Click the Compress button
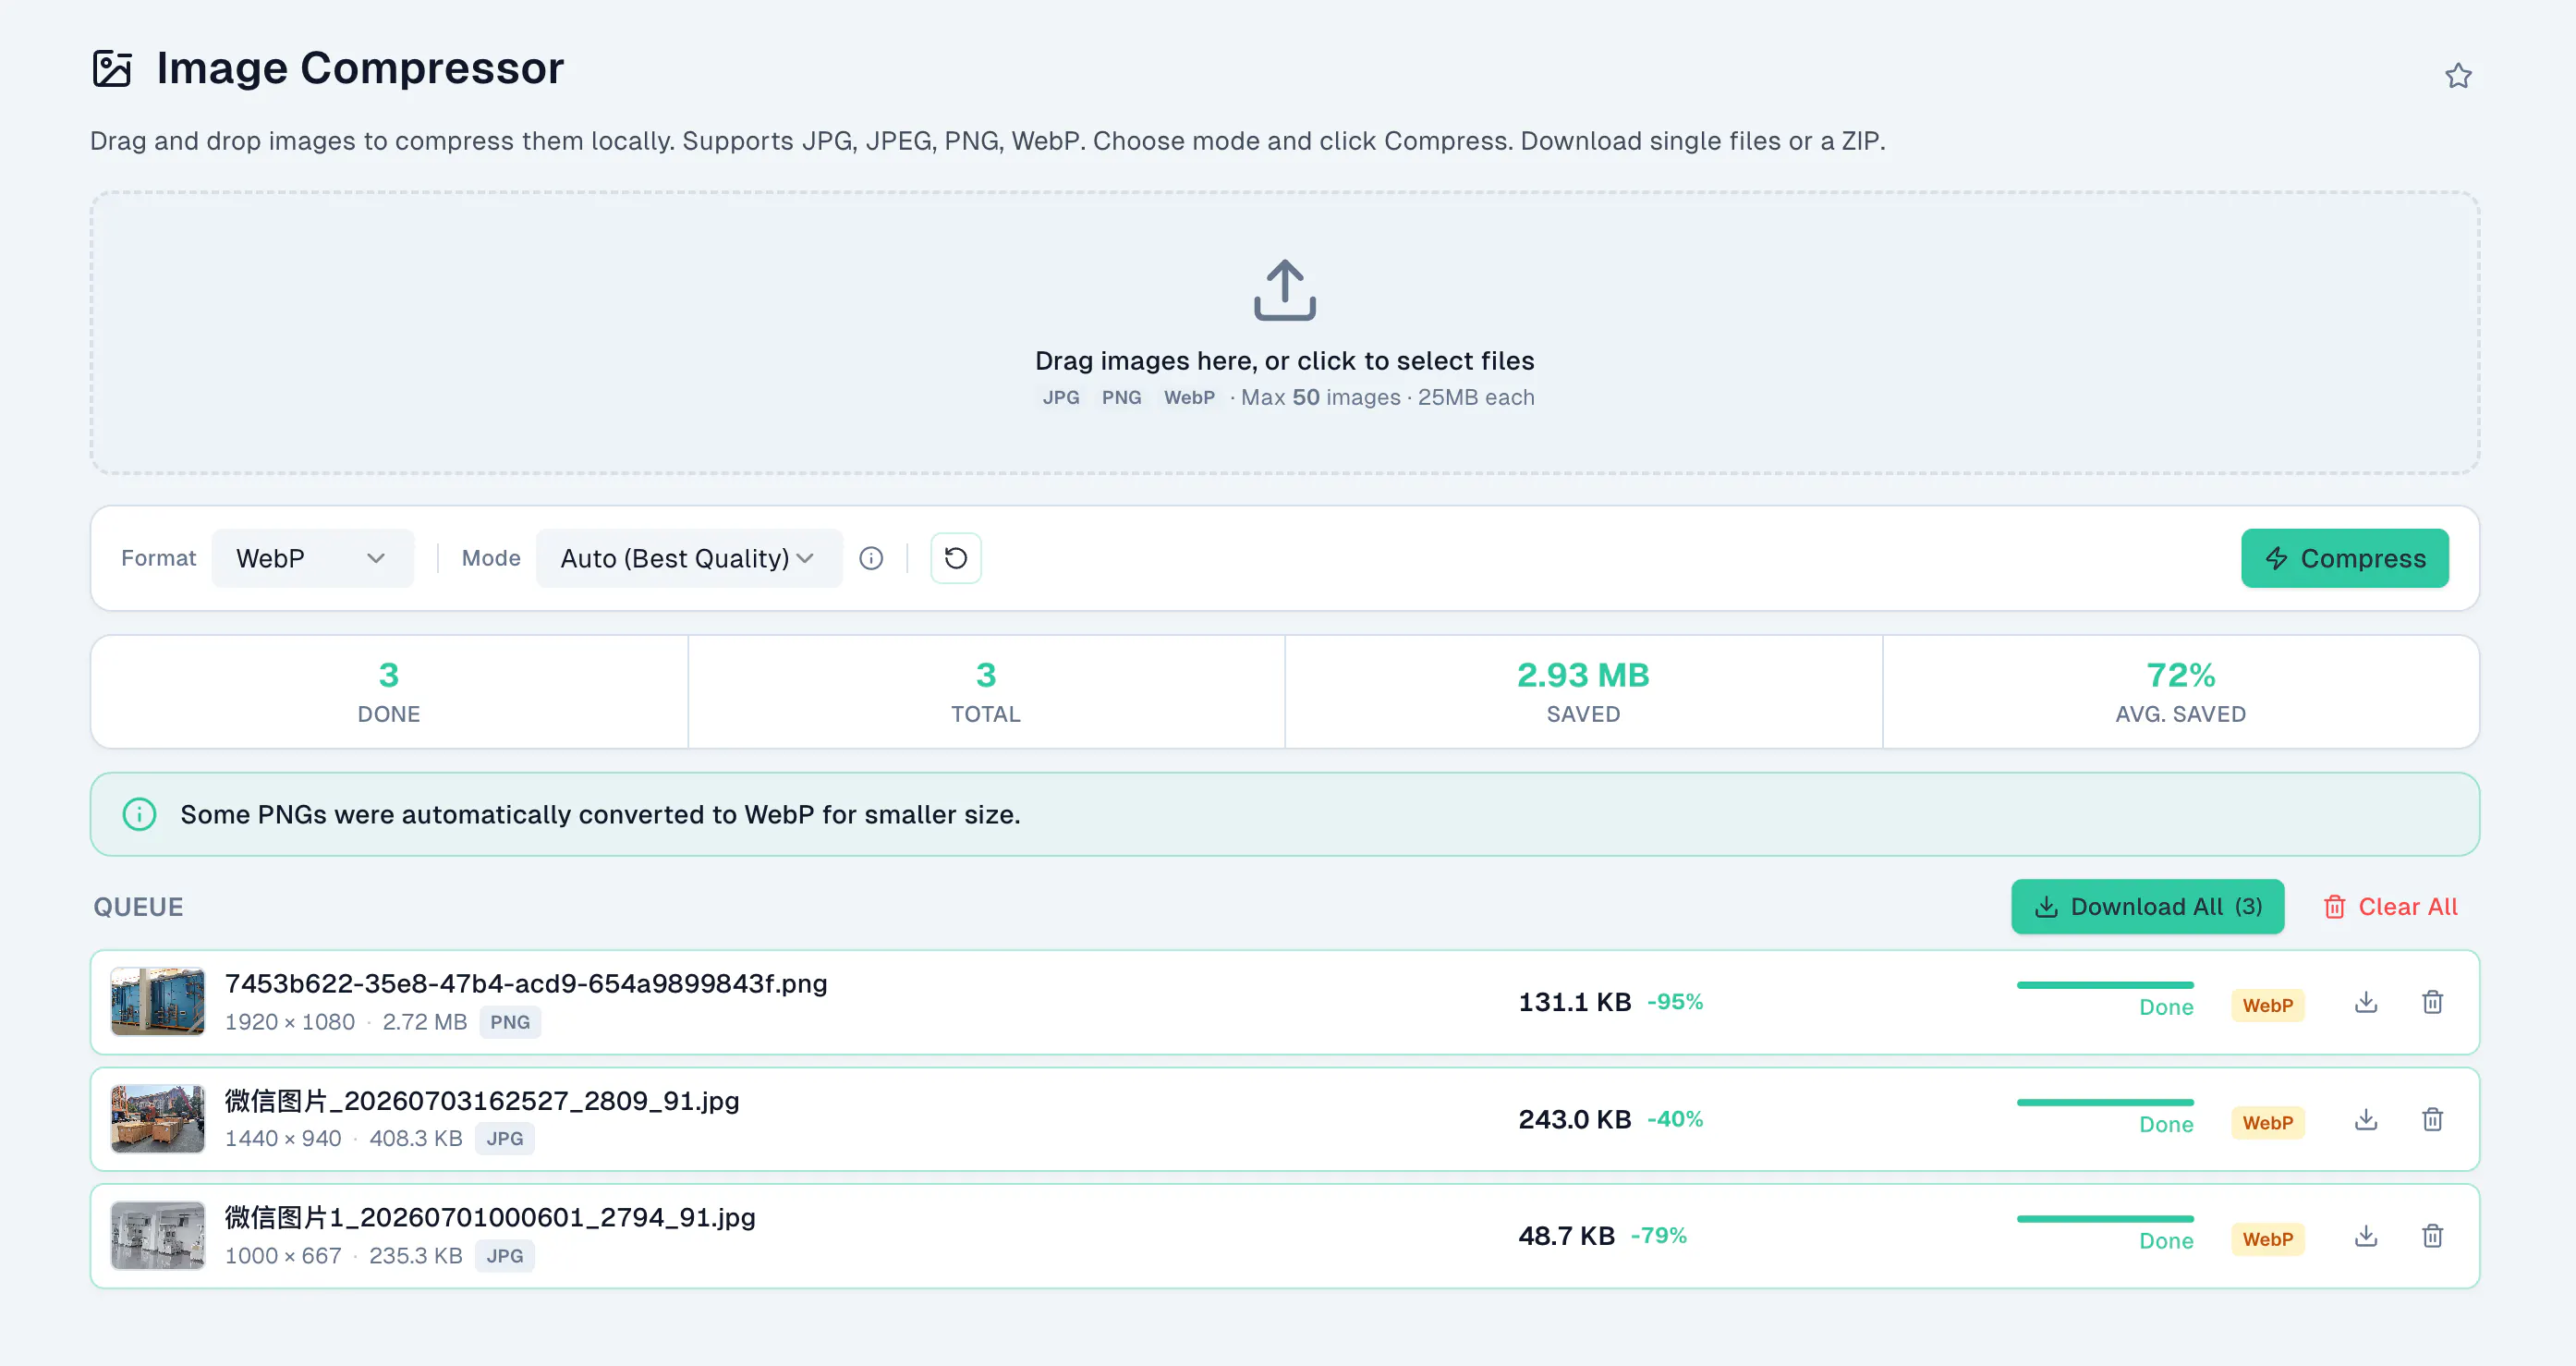The width and height of the screenshot is (2576, 1366). point(2344,558)
